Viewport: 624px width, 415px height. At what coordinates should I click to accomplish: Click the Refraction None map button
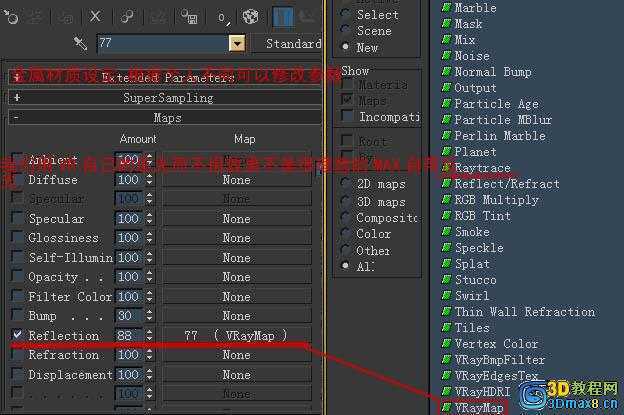coord(237,355)
